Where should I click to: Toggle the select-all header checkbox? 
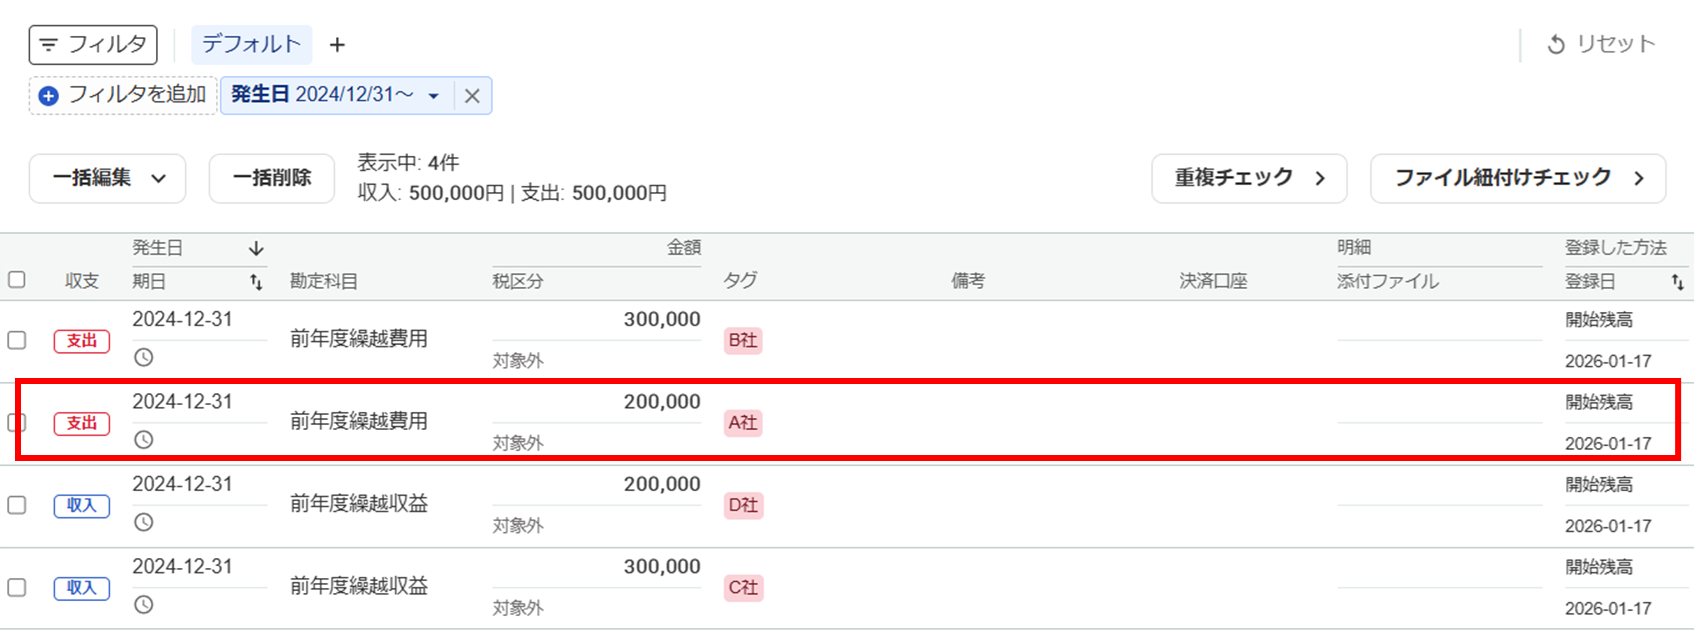(x=17, y=280)
